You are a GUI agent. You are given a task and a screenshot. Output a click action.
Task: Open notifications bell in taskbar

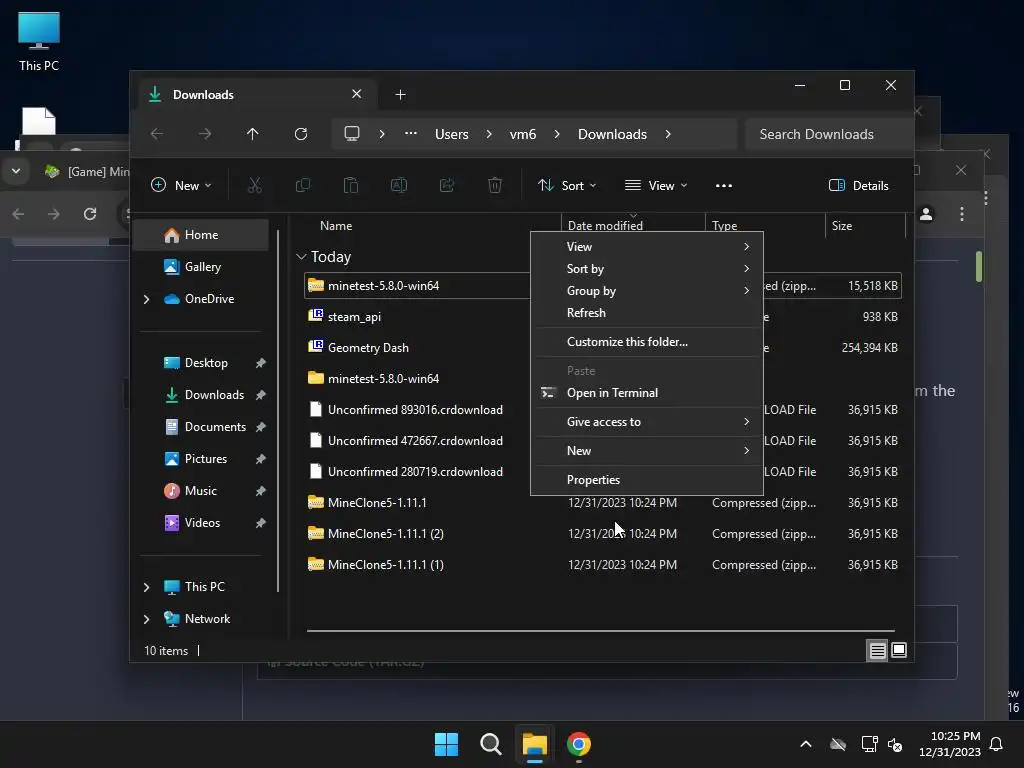[x=997, y=744]
